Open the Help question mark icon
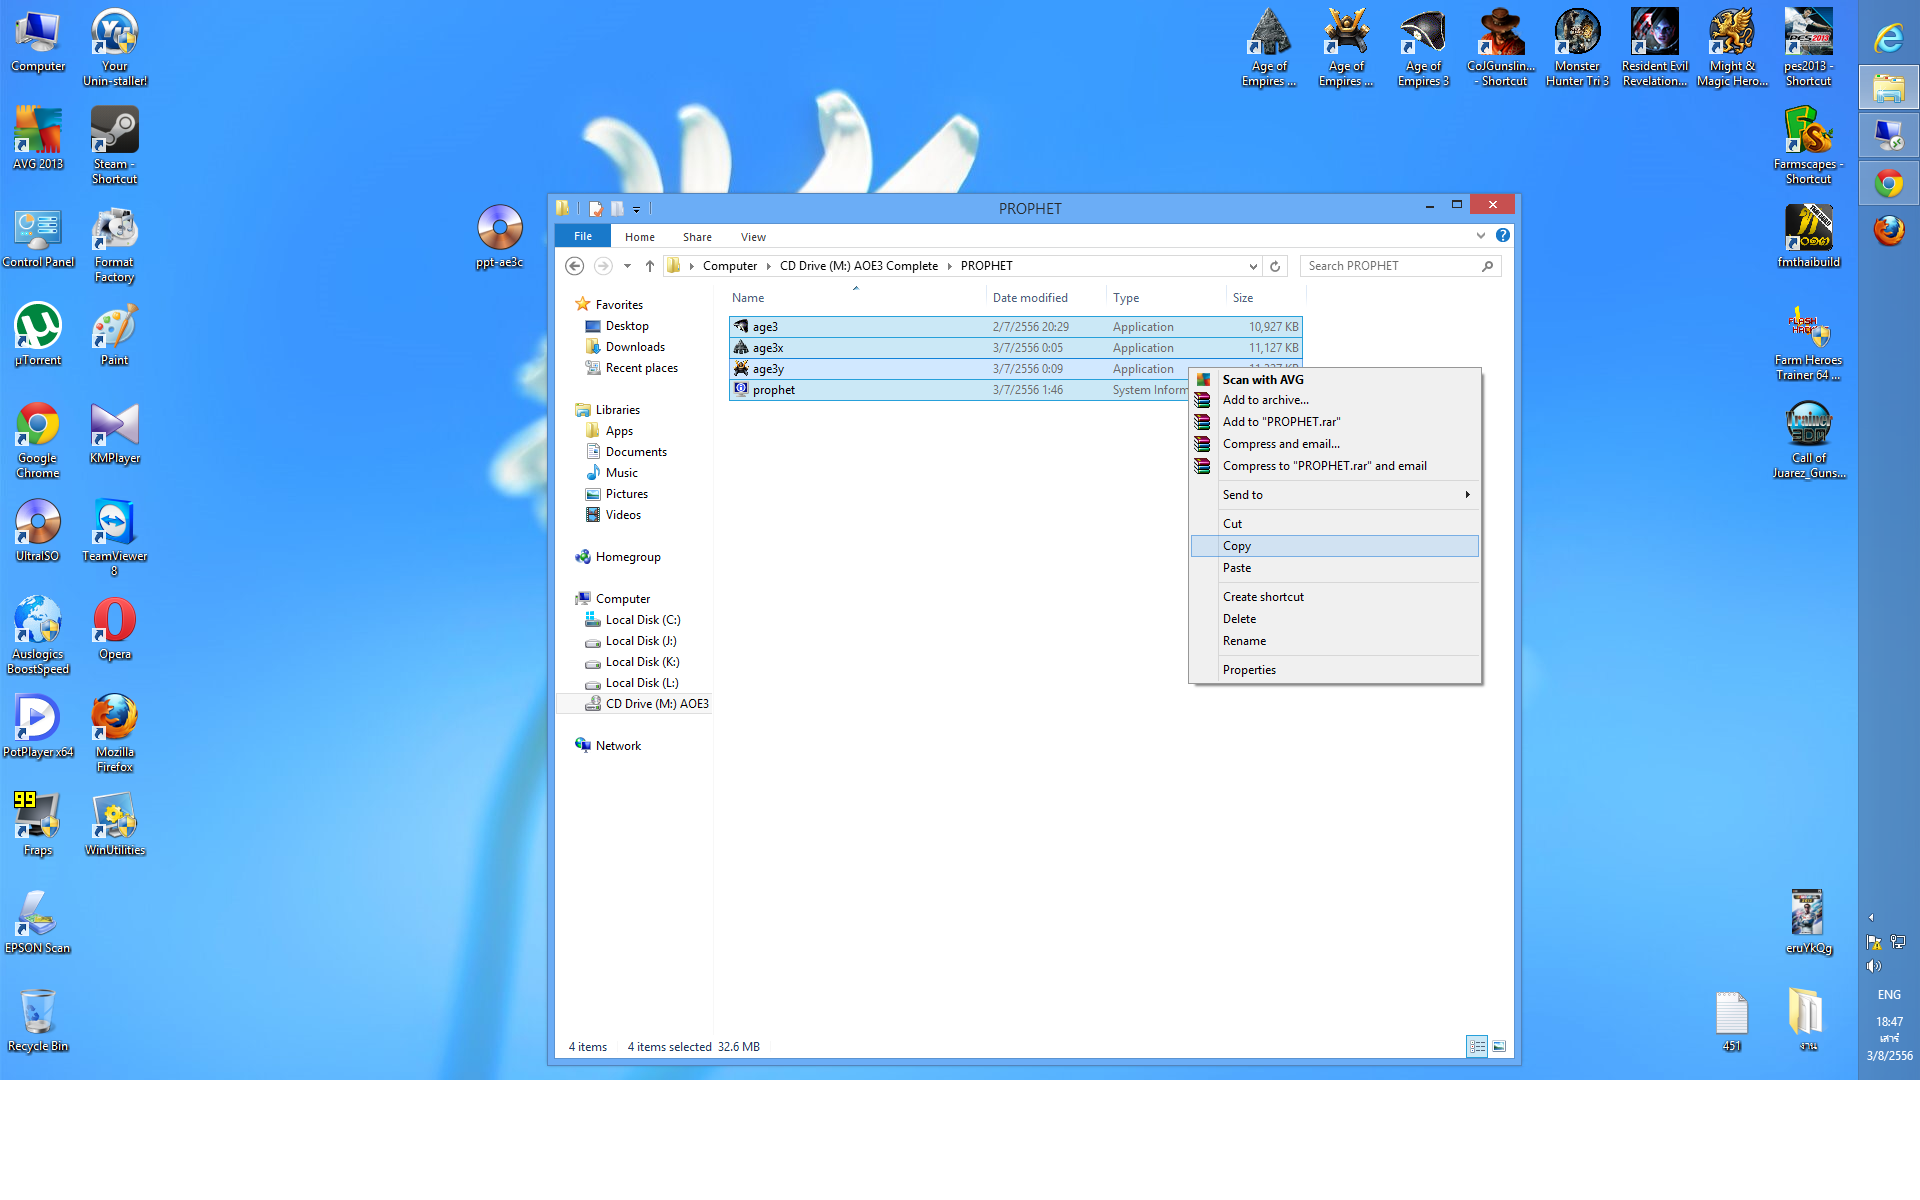This screenshot has height=1200, width=1920. pos(1502,236)
